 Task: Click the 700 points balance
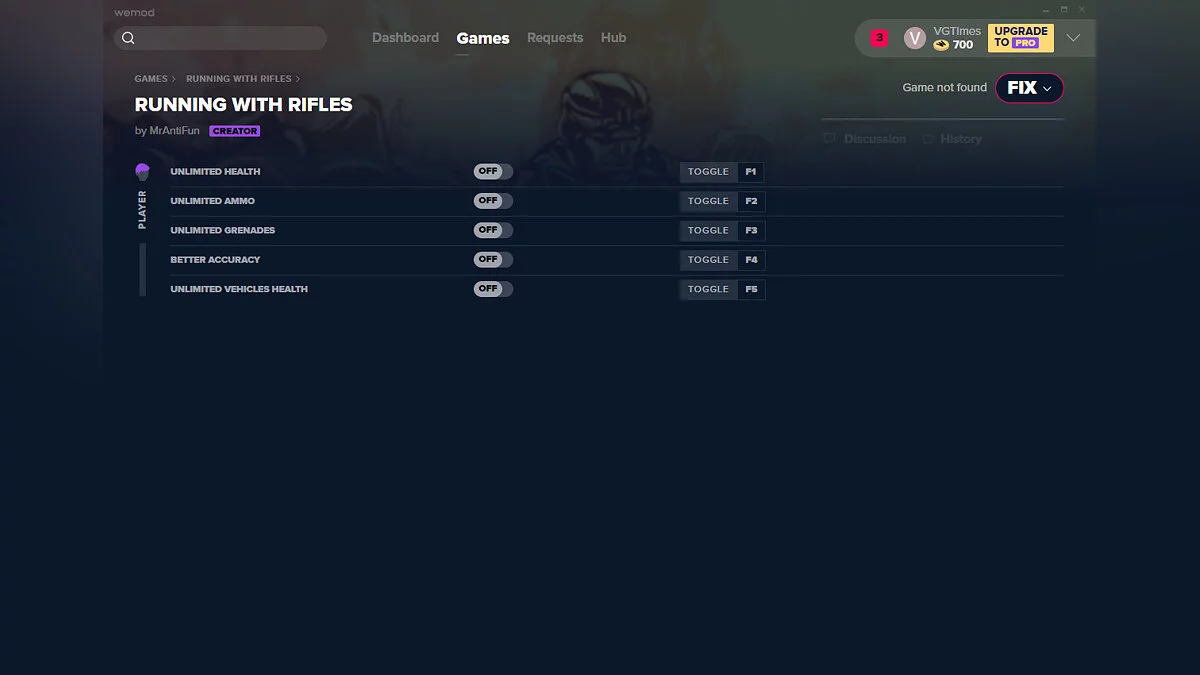(963, 45)
